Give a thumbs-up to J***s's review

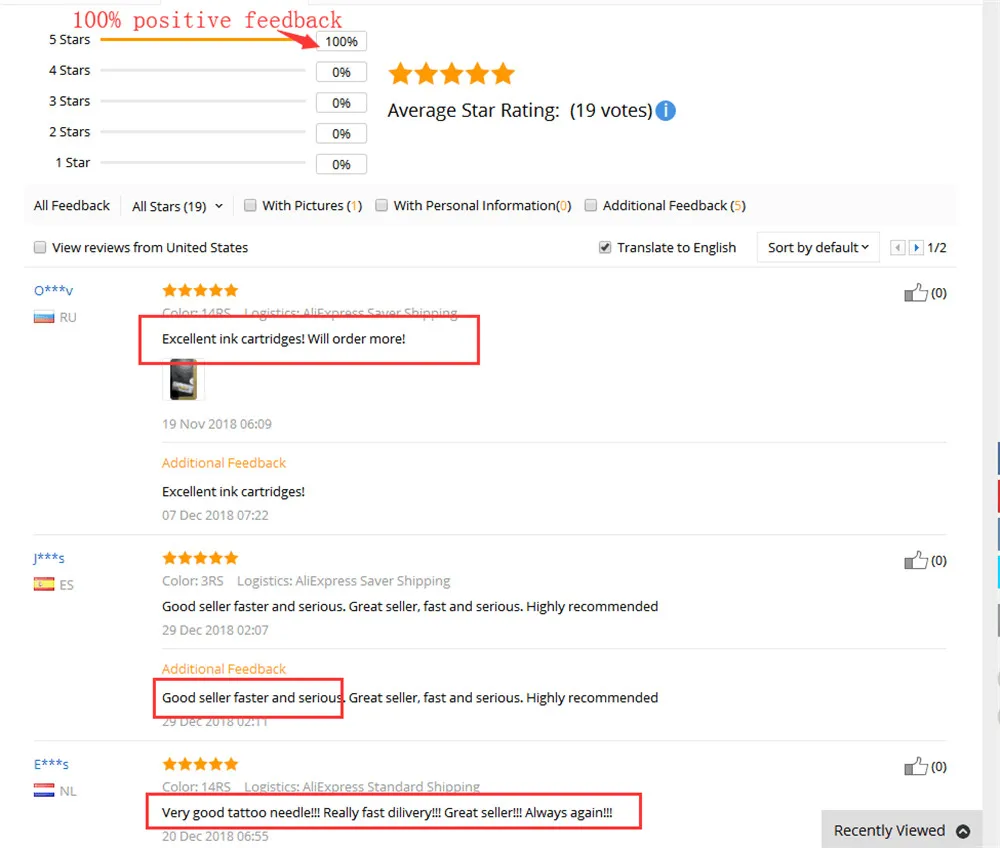tap(916, 560)
